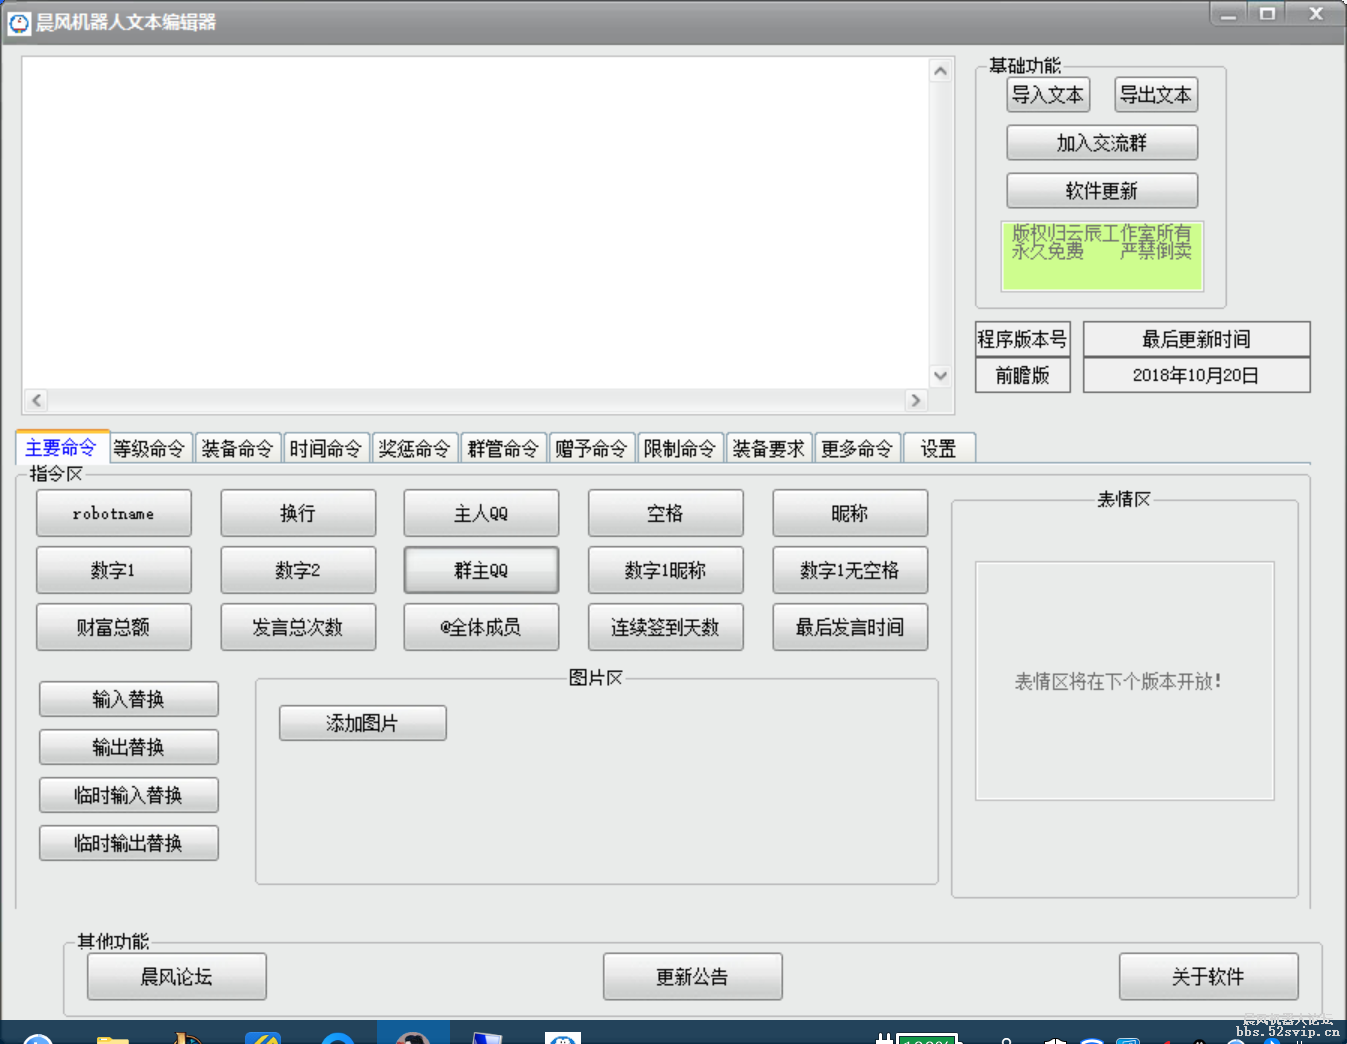Click the 连续签到天数 button
Viewport: 1347px width, 1044px height.
(665, 627)
